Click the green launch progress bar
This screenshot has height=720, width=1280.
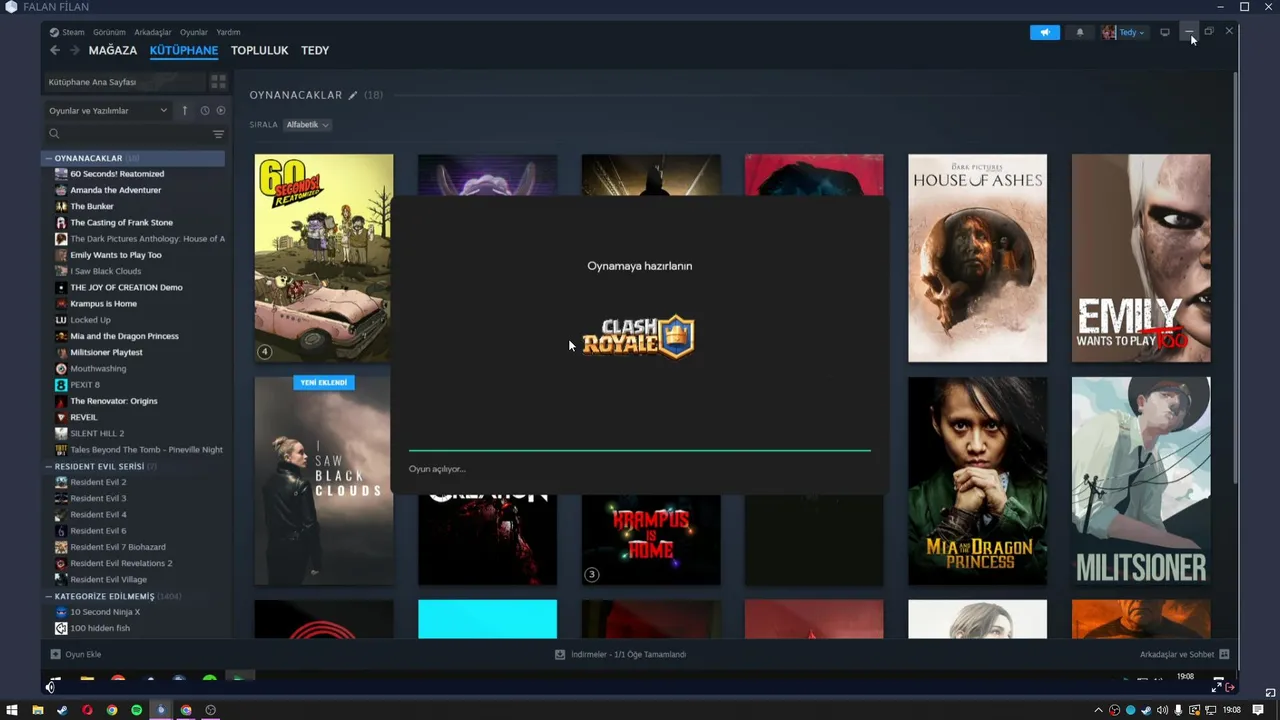[x=640, y=451]
